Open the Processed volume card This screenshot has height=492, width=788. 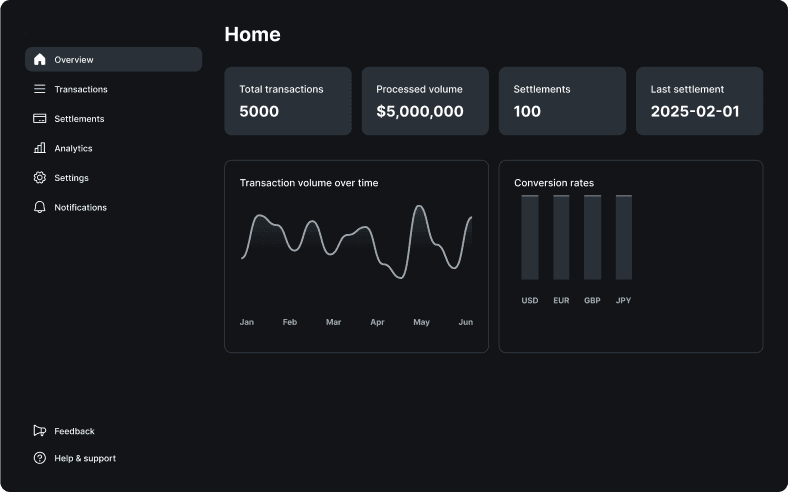click(x=425, y=101)
